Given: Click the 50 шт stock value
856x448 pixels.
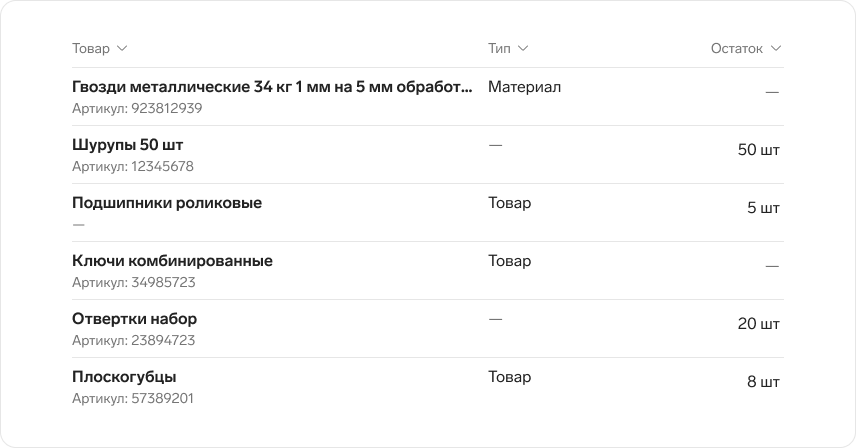Looking at the screenshot, I should (758, 150).
